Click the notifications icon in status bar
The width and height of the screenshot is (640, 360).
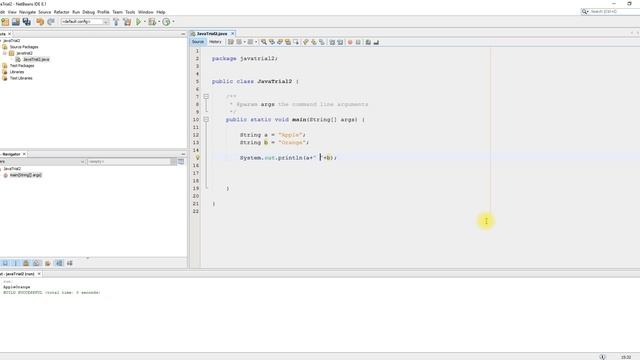tap(602, 357)
